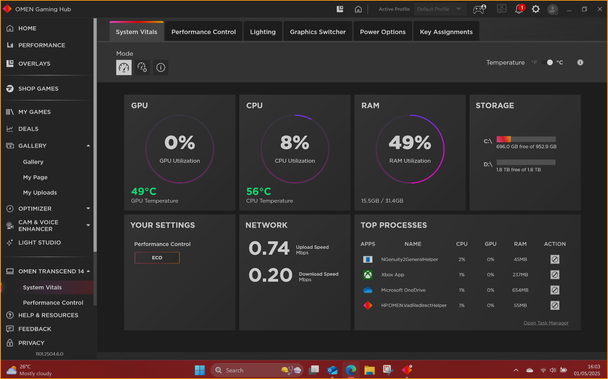Open PERFORMANCE in sidebar
This screenshot has height=379, width=608.
[41, 45]
